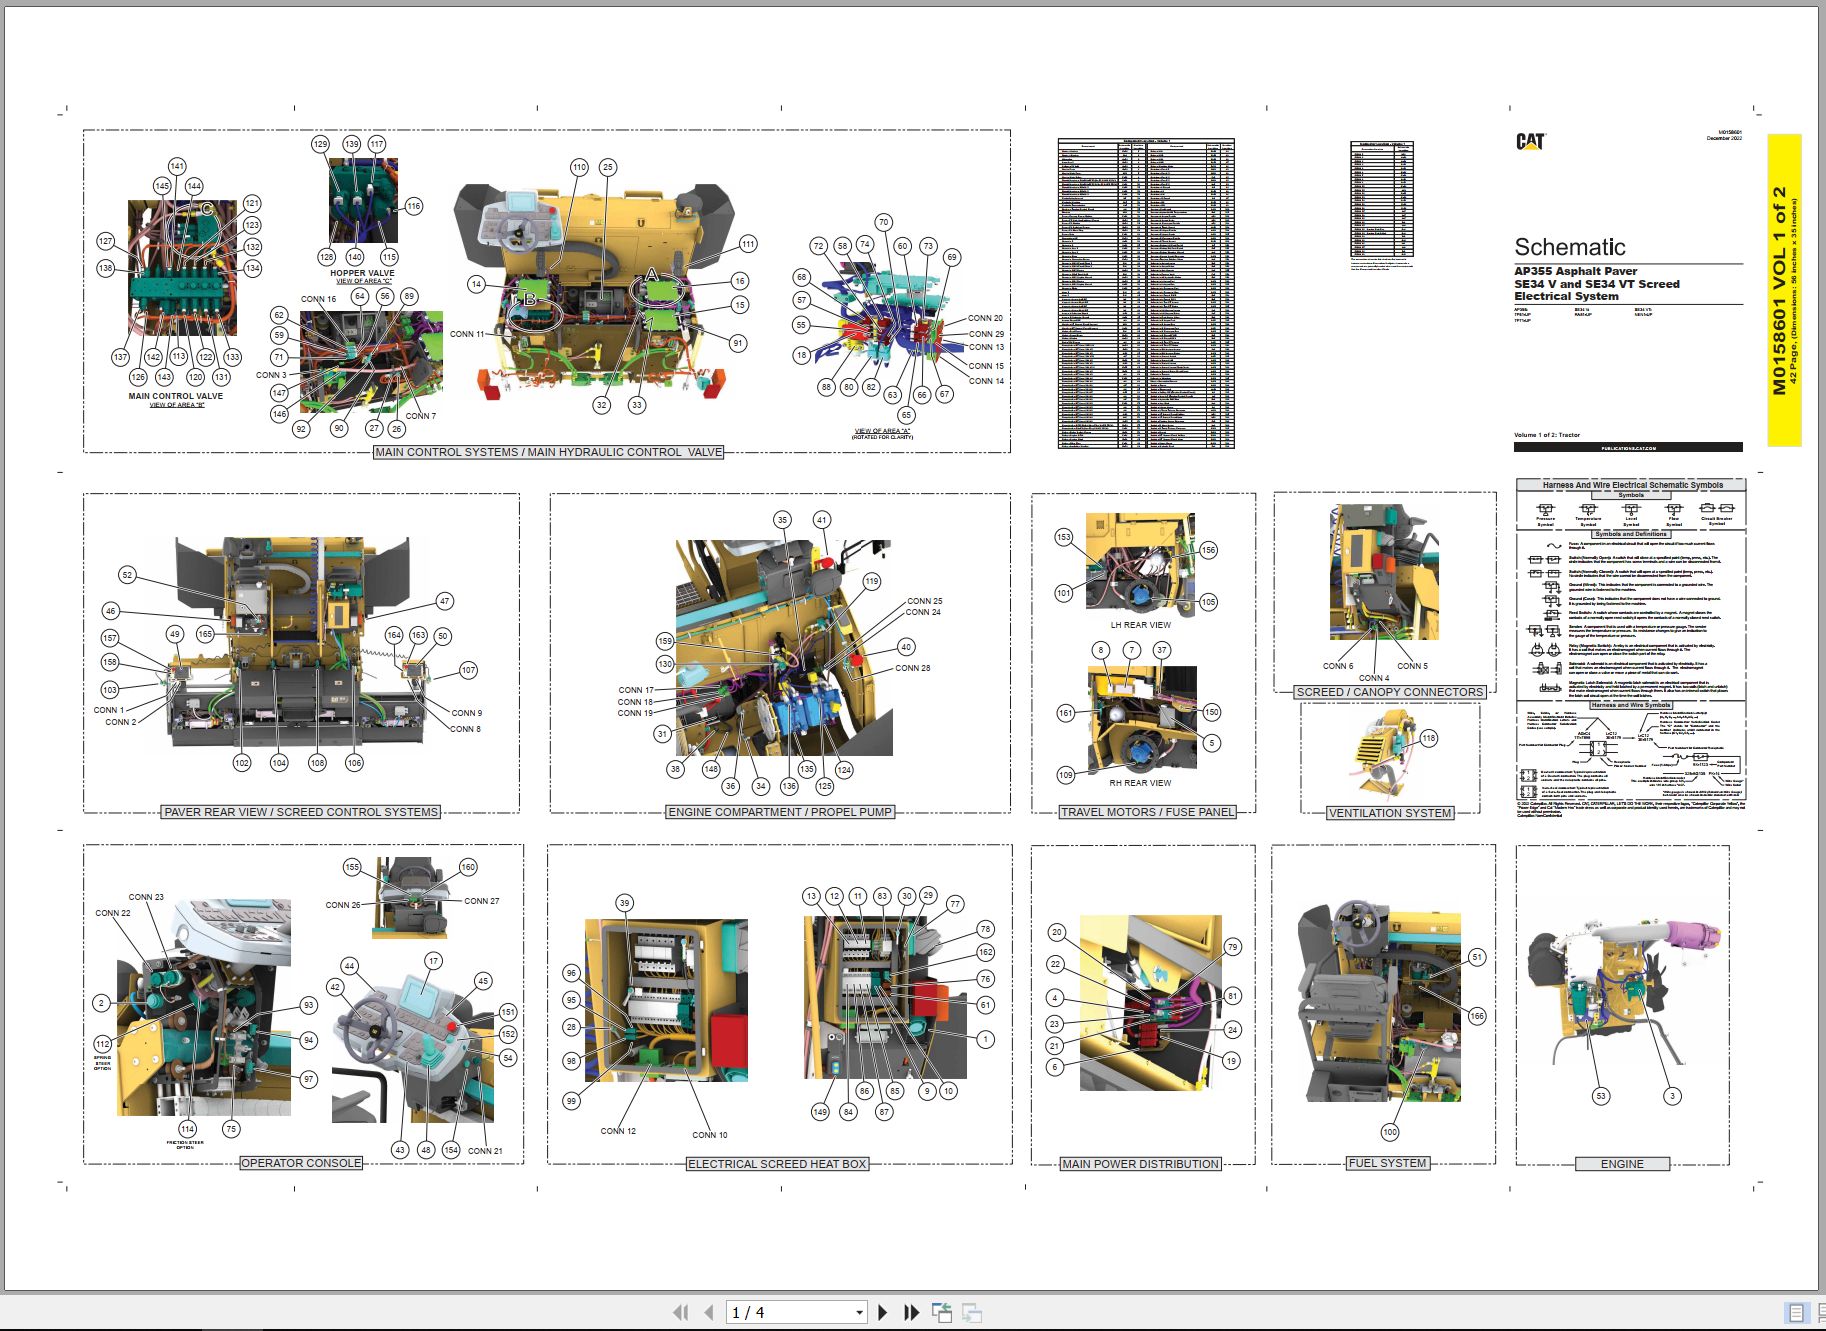Click the SCREED / CANOPY CONNECTORS label
This screenshot has width=1826, height=1331.
tap(1390, 692)
